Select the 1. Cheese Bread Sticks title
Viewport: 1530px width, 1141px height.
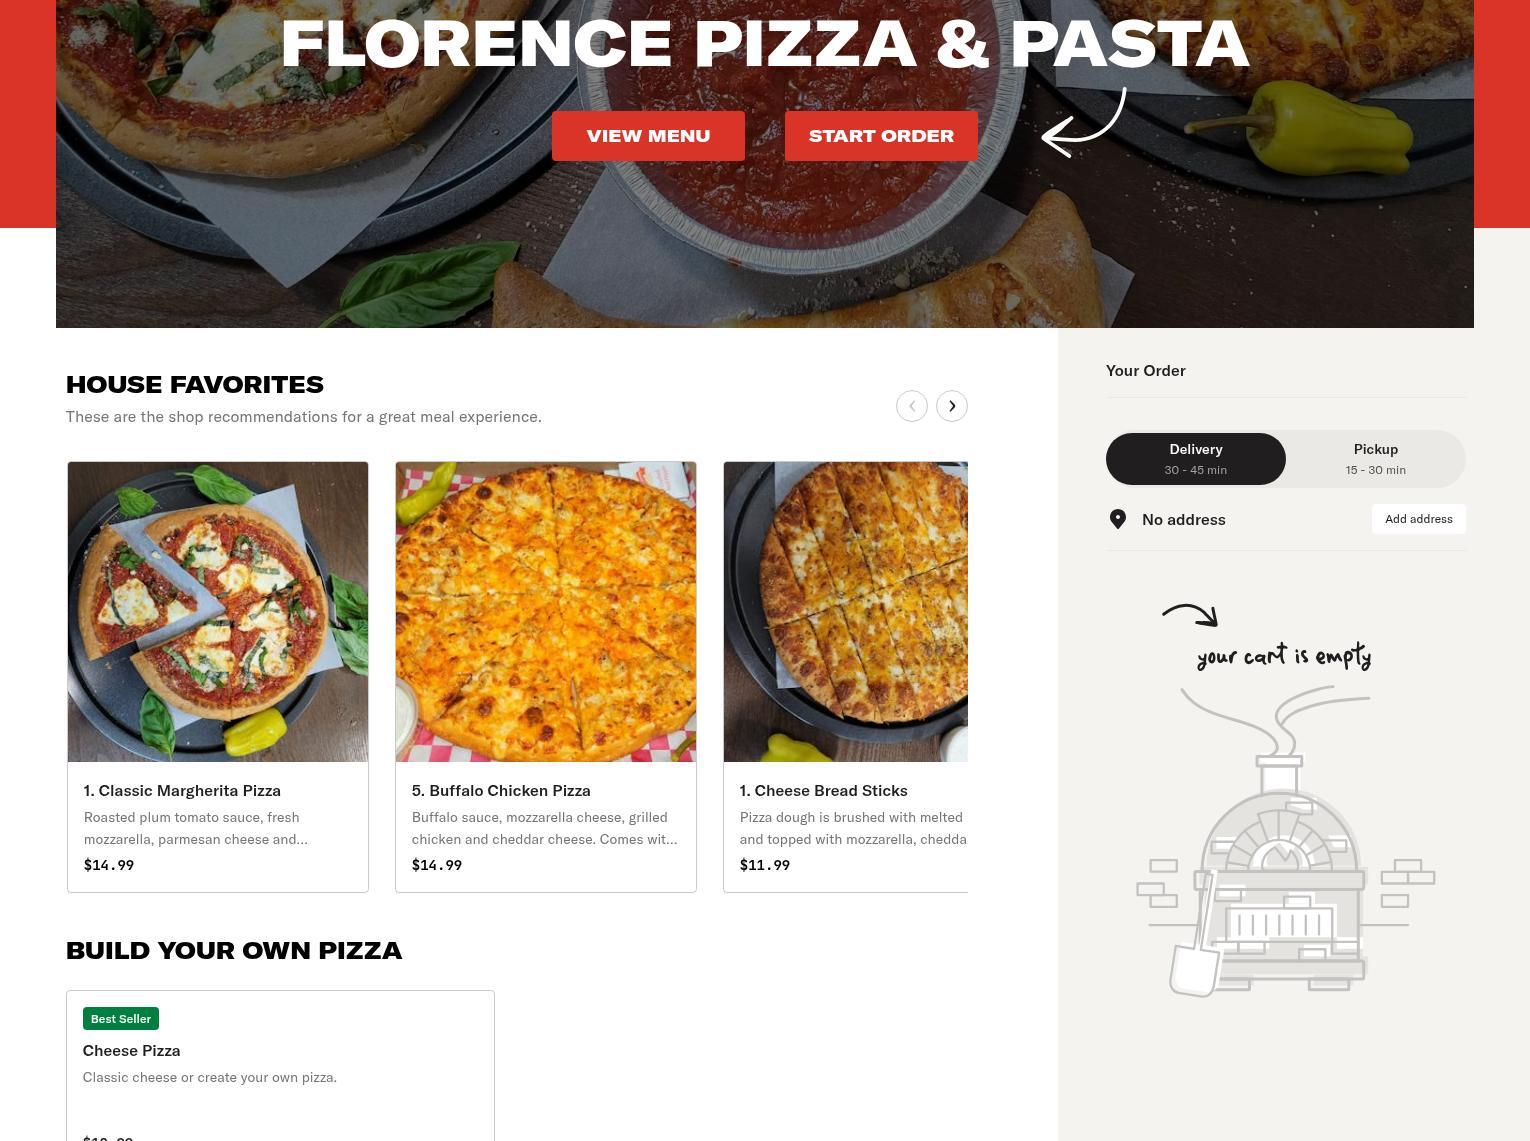click(x=824, y=790)
